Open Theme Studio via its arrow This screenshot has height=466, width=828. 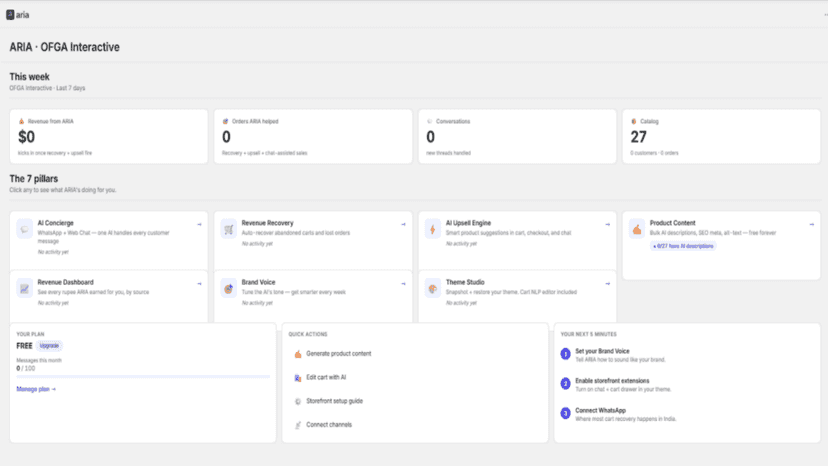[607, 284]
